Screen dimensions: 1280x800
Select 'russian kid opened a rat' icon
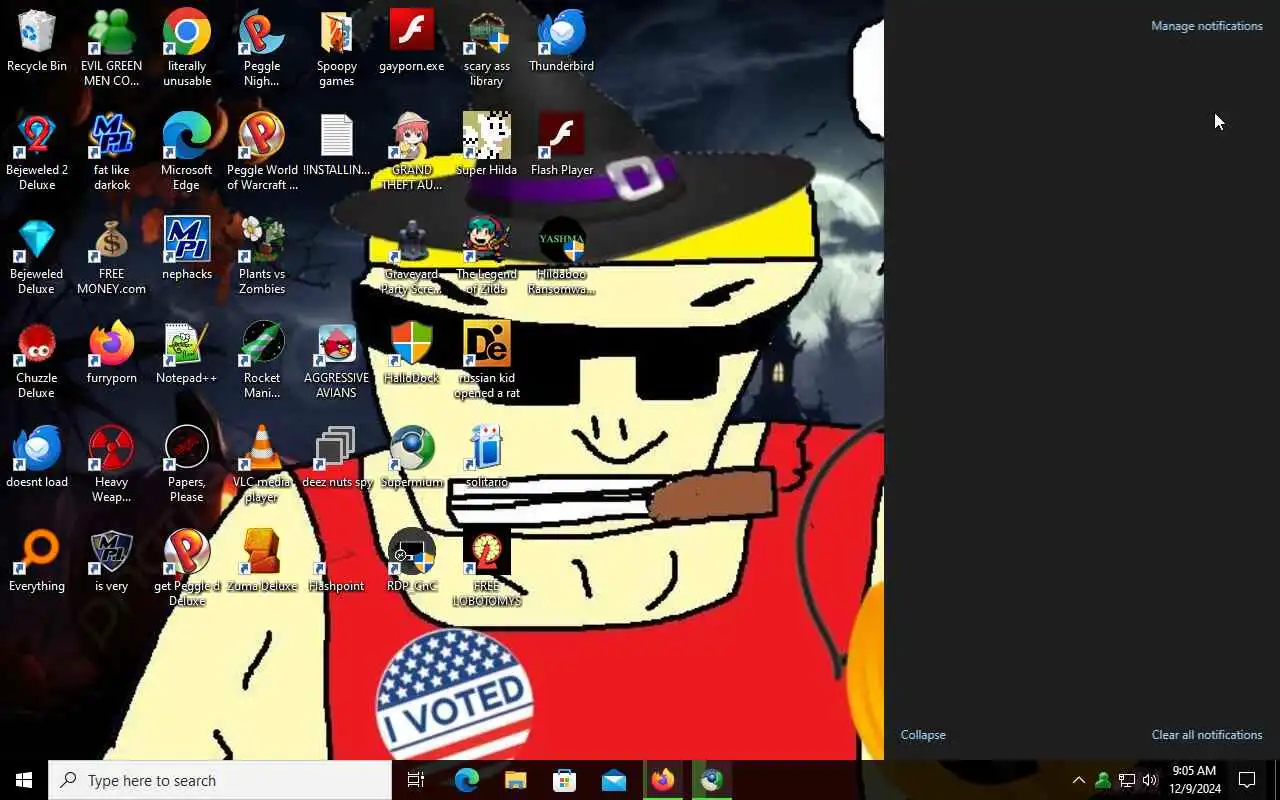click(x=487, y=360)
